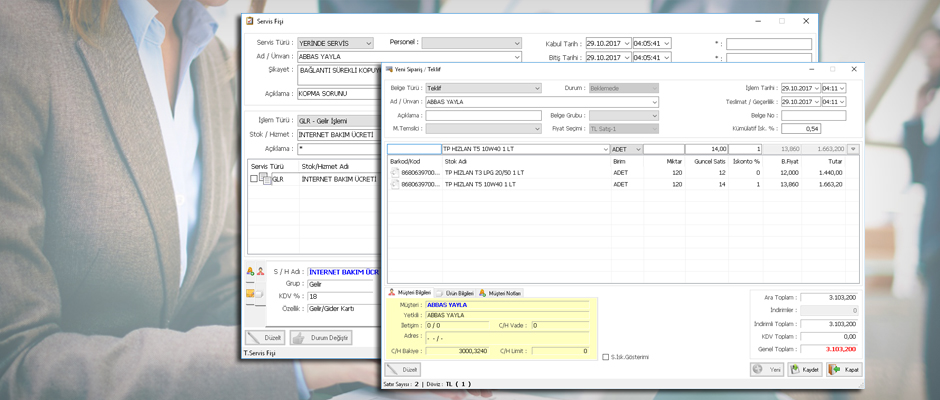Screen dimensions: 940x400
Task: Open the stock name TP HIZLAN T5 combo box
Action: tap(525, 149)
